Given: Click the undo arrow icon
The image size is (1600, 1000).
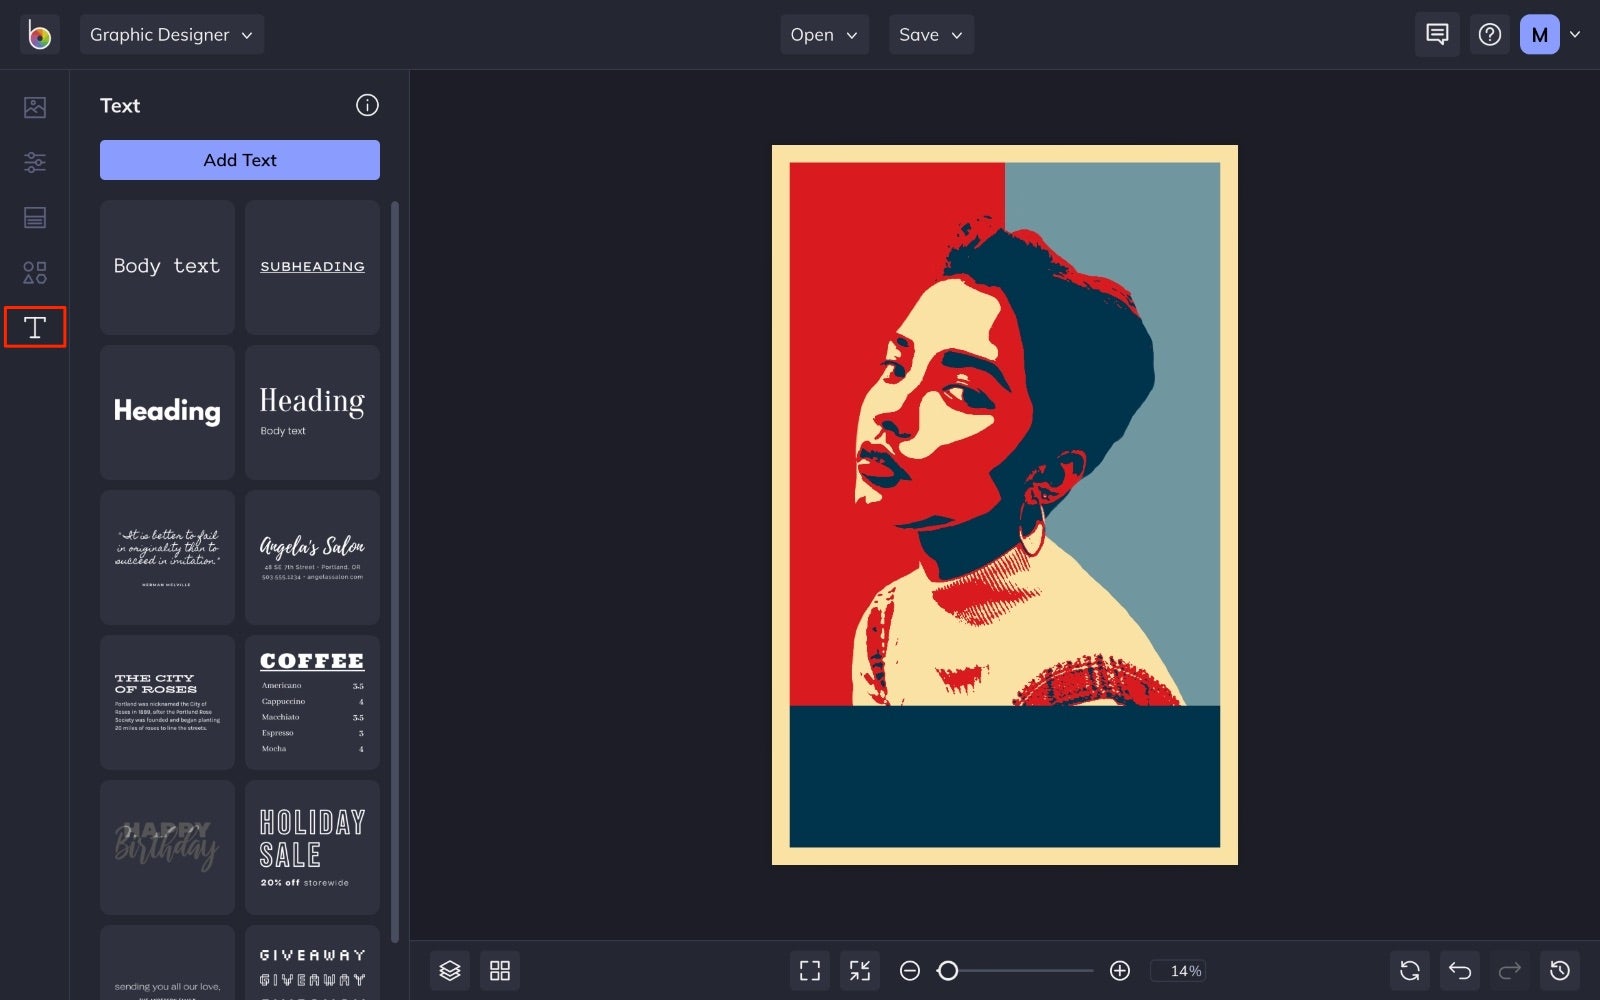Looking at the screenshot, I should (x=1460, y=970).
